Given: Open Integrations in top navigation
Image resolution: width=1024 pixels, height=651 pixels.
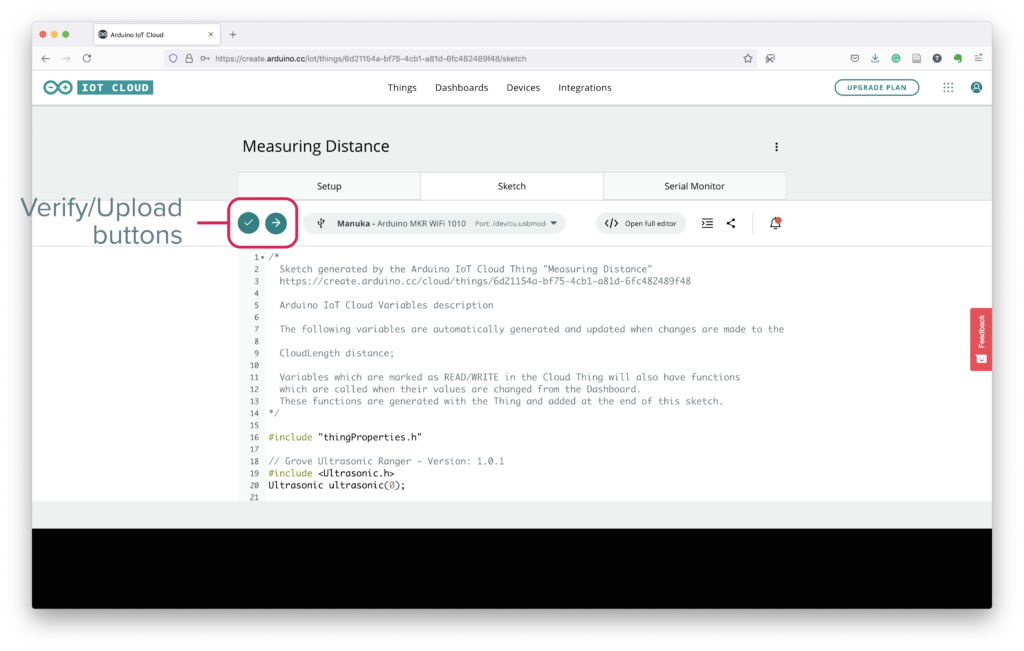Looking at the screenshot, I should (584, 87).
